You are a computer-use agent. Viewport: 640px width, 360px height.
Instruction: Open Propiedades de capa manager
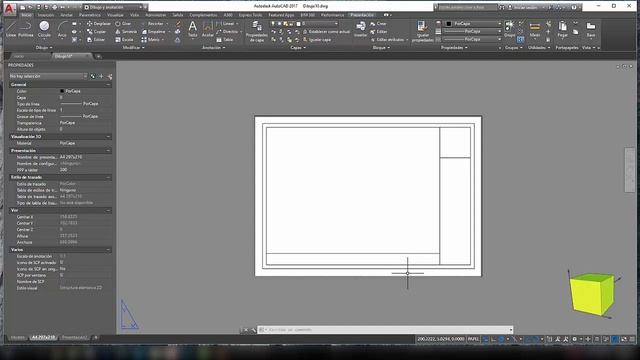pyautogui.click(x=257, y=31)
